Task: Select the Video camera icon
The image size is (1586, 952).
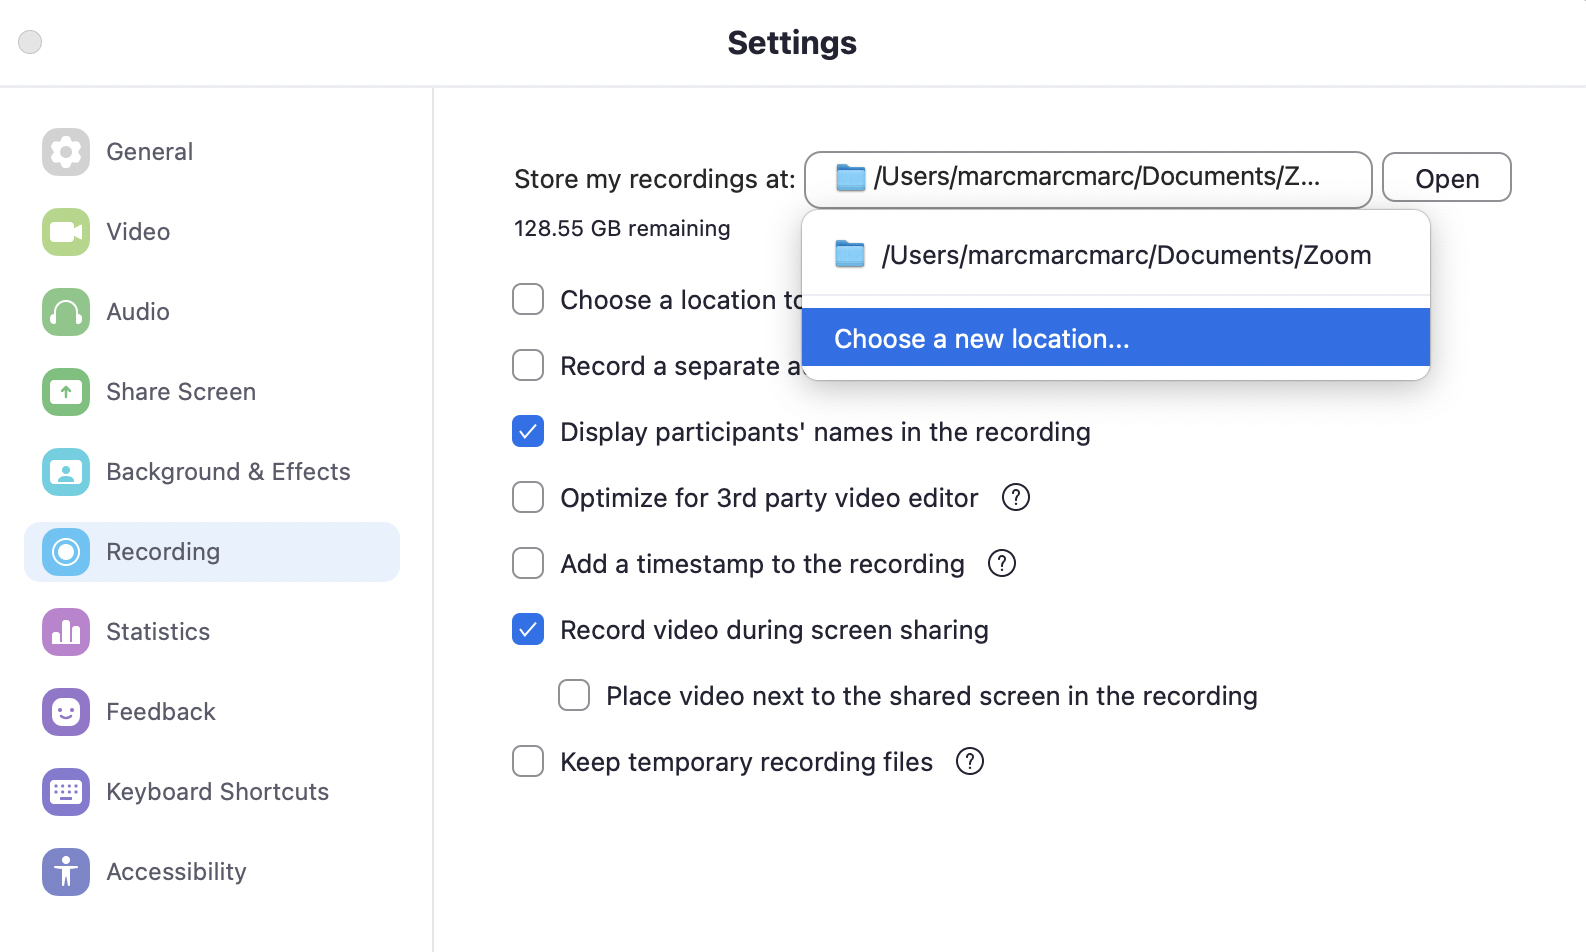Action: click(66, 232)
